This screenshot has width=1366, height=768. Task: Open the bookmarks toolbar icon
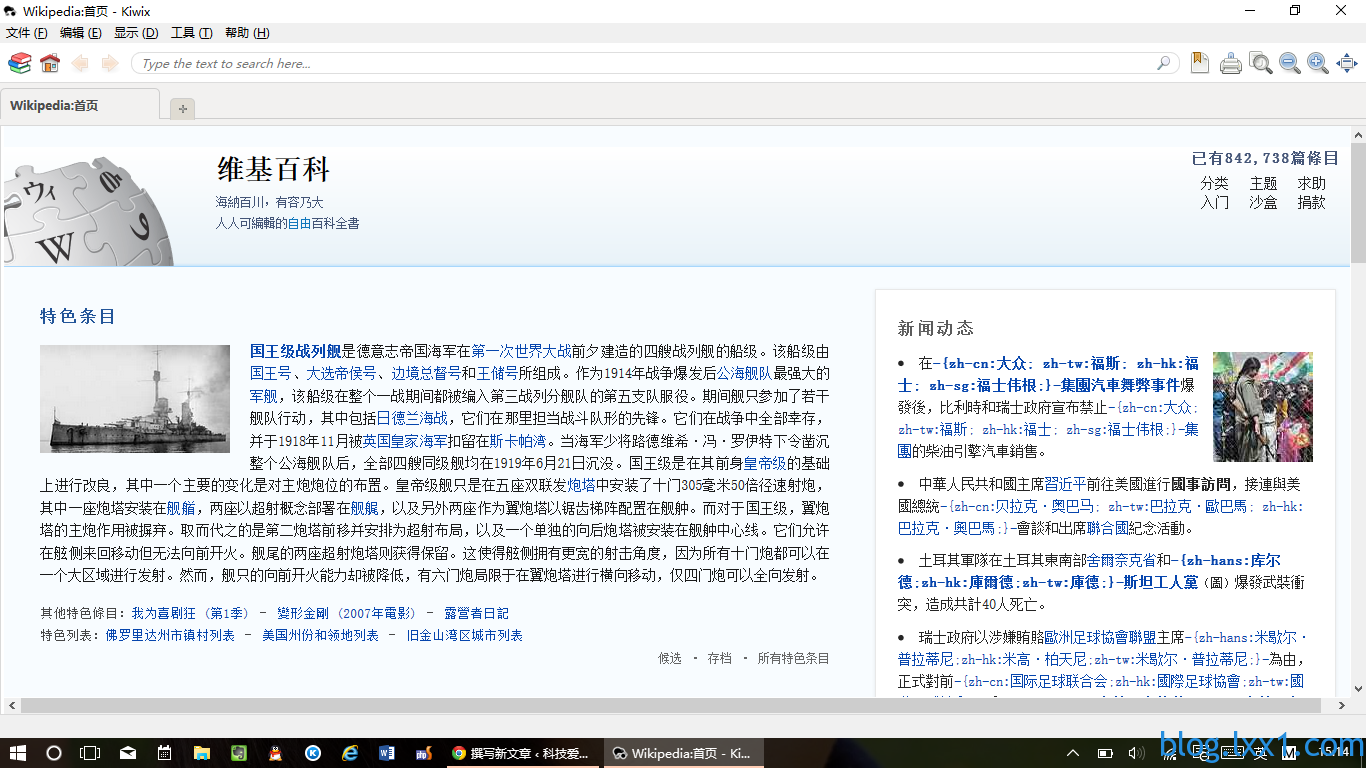pos(1199,63)
